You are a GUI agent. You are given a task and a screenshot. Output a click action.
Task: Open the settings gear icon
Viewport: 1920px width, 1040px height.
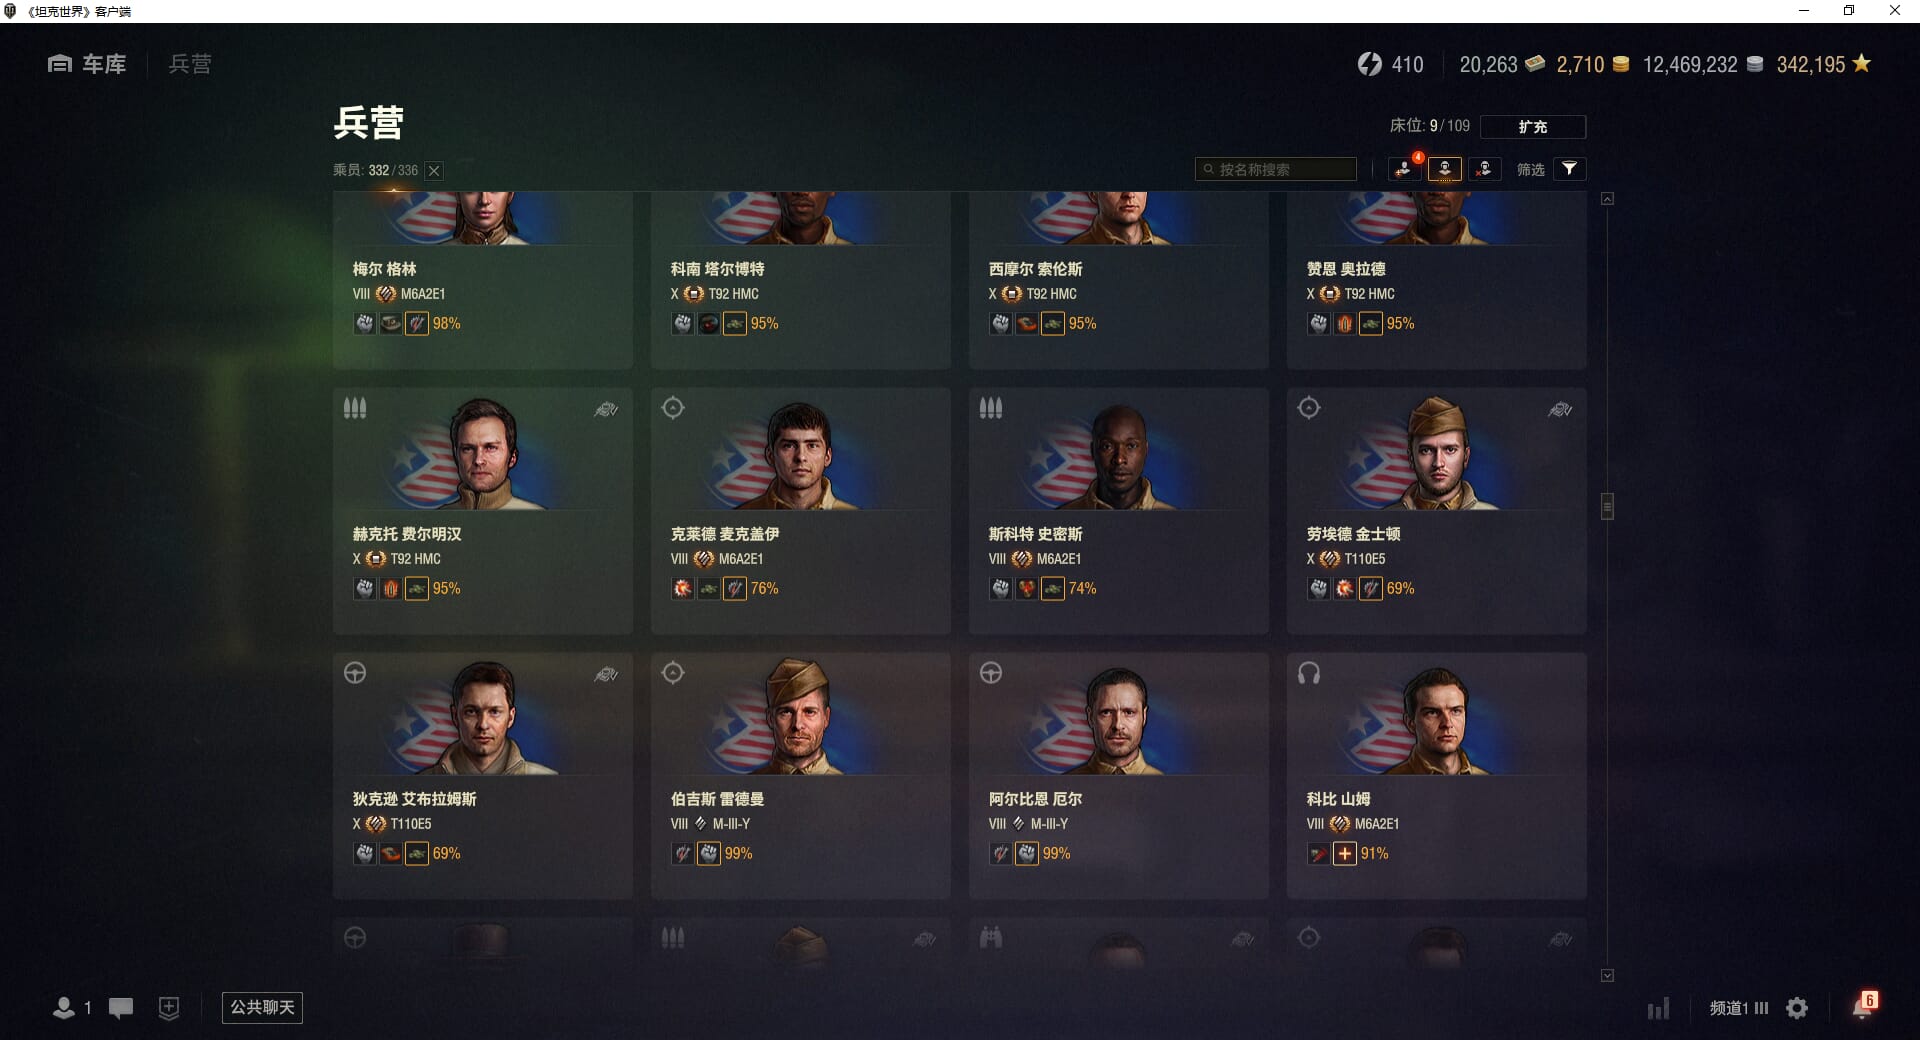tap(1797, 1008)
